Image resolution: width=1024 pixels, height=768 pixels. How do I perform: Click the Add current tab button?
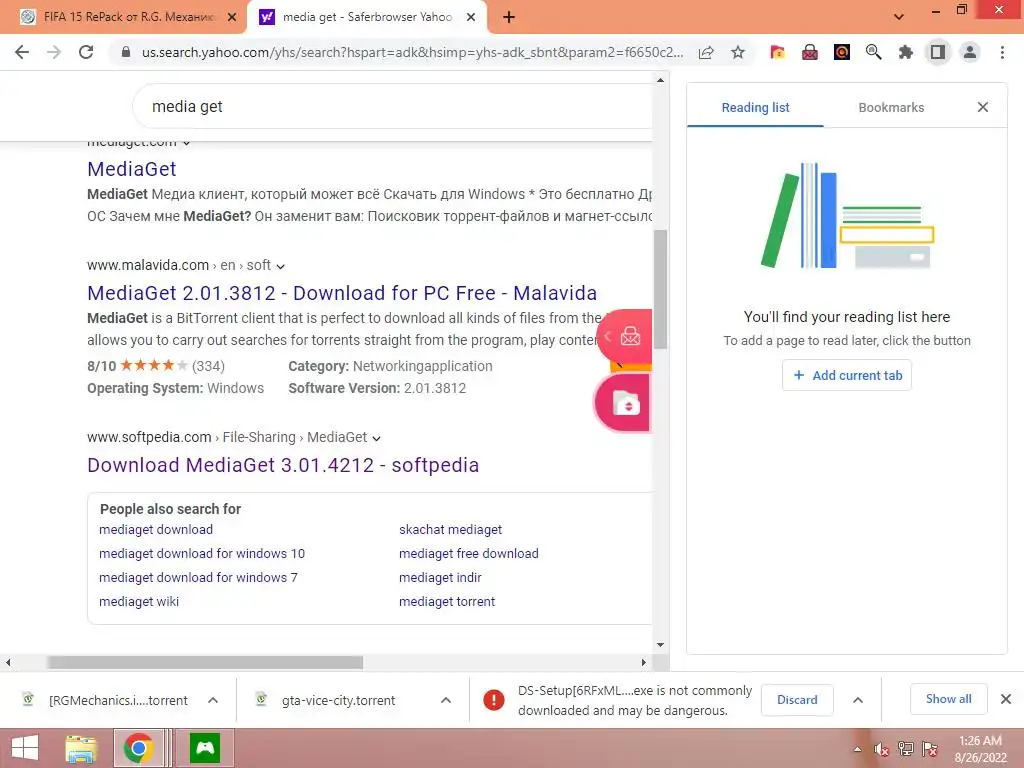pos(846,376)
